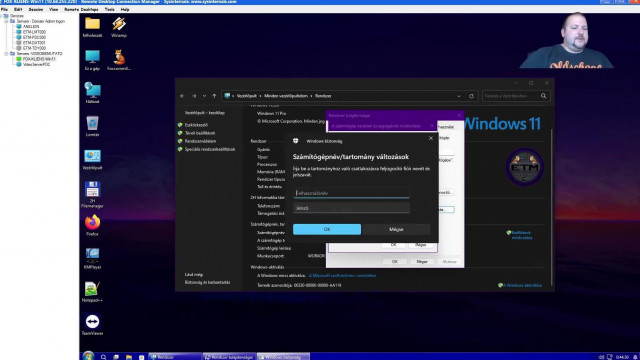640x360 pixels.
Task: Launch Firefox from the desktop
Action: tap(92, 225)
